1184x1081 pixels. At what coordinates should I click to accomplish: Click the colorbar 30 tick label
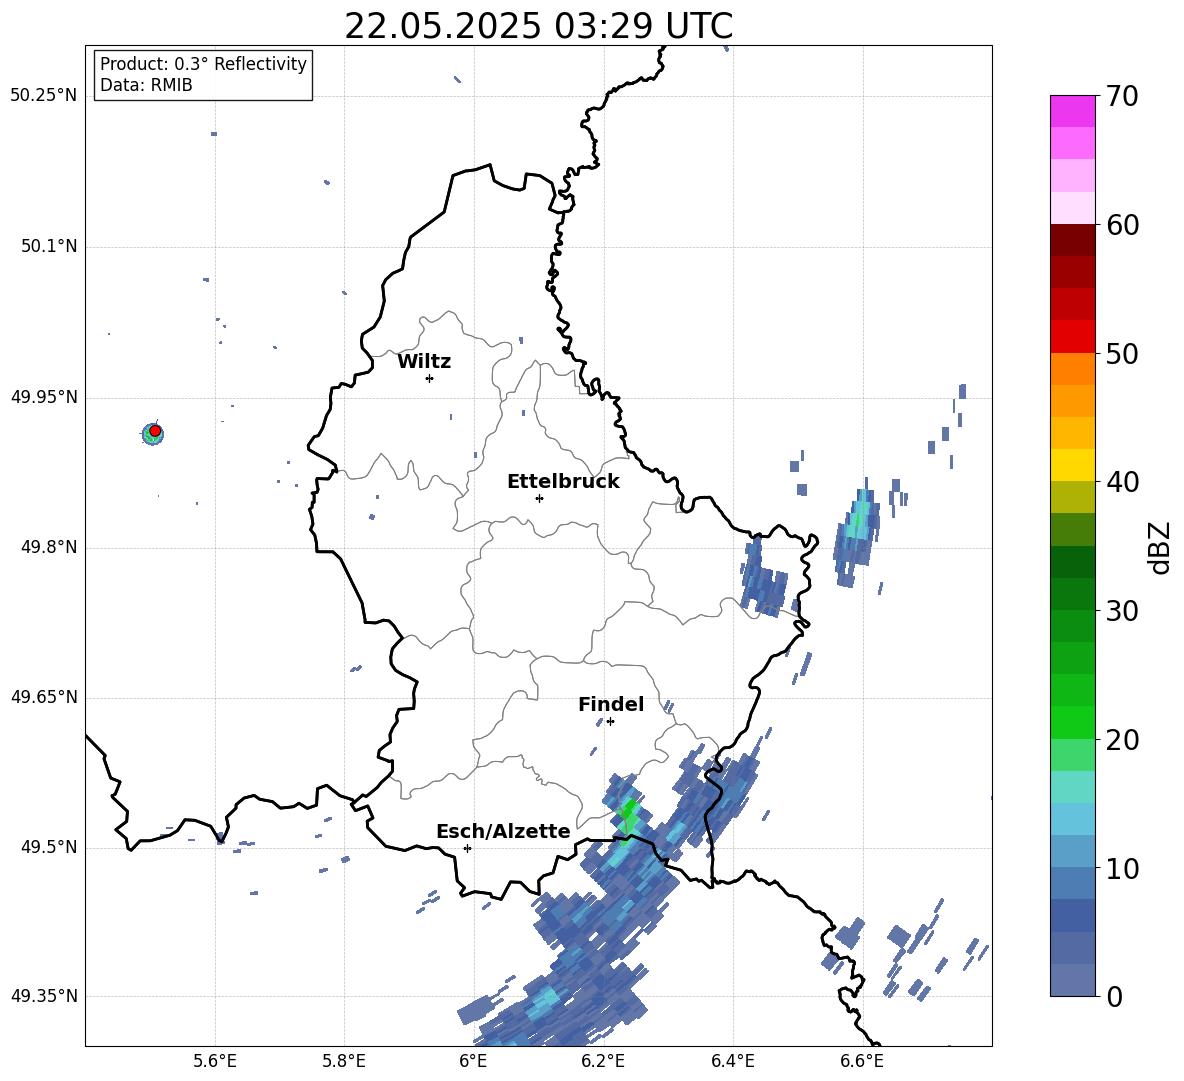pos(1122,611)
